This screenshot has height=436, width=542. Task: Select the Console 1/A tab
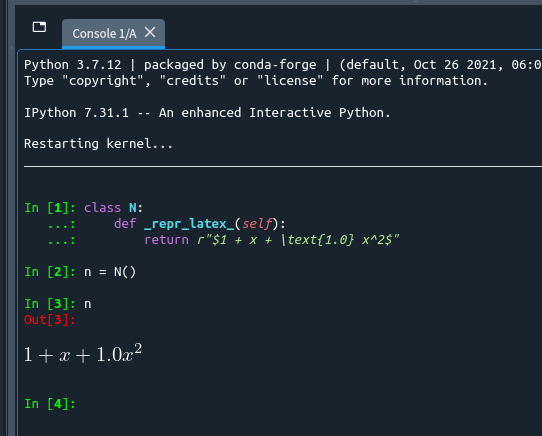coord(113,34)
